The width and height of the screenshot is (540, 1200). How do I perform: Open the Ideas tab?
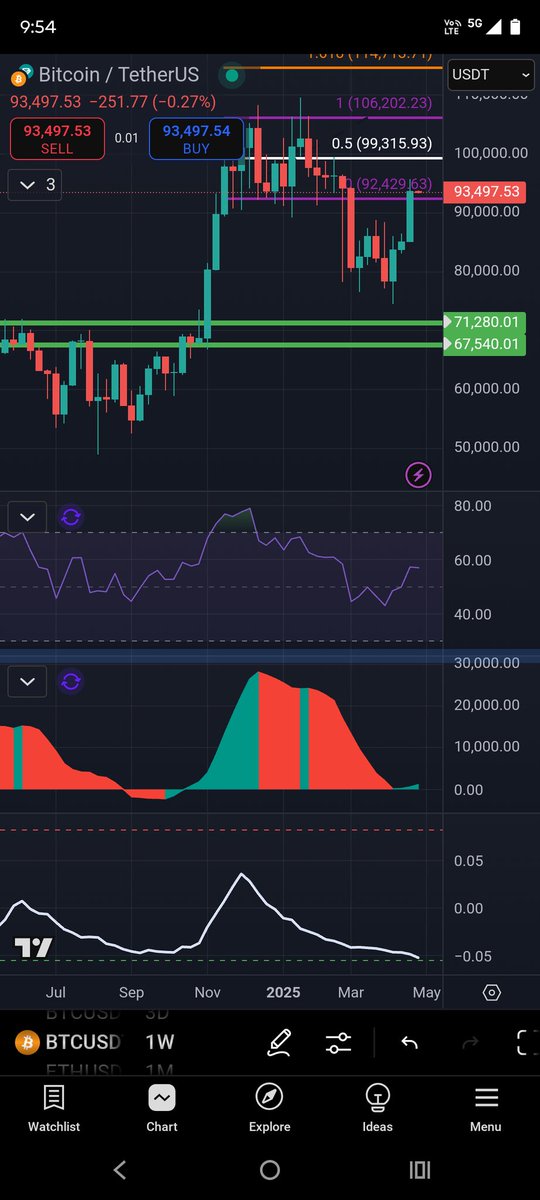tap(378, 1108)
